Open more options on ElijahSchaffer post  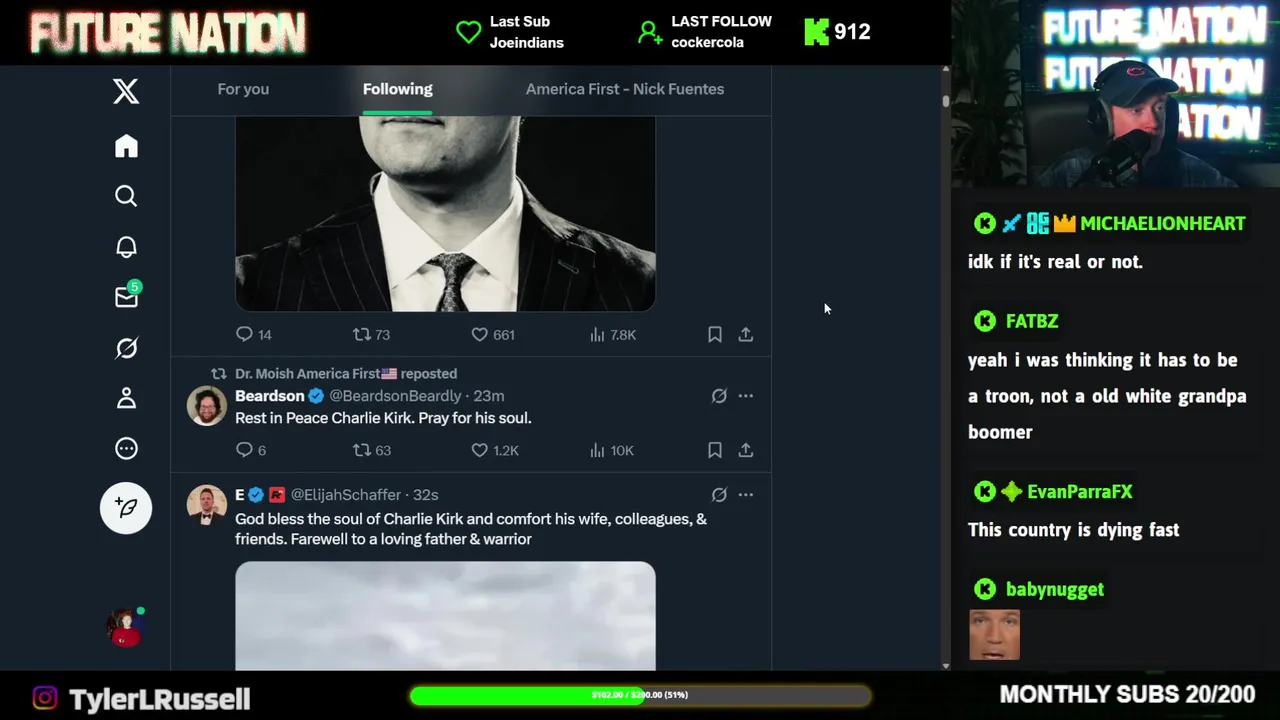(x=746, y=495)
